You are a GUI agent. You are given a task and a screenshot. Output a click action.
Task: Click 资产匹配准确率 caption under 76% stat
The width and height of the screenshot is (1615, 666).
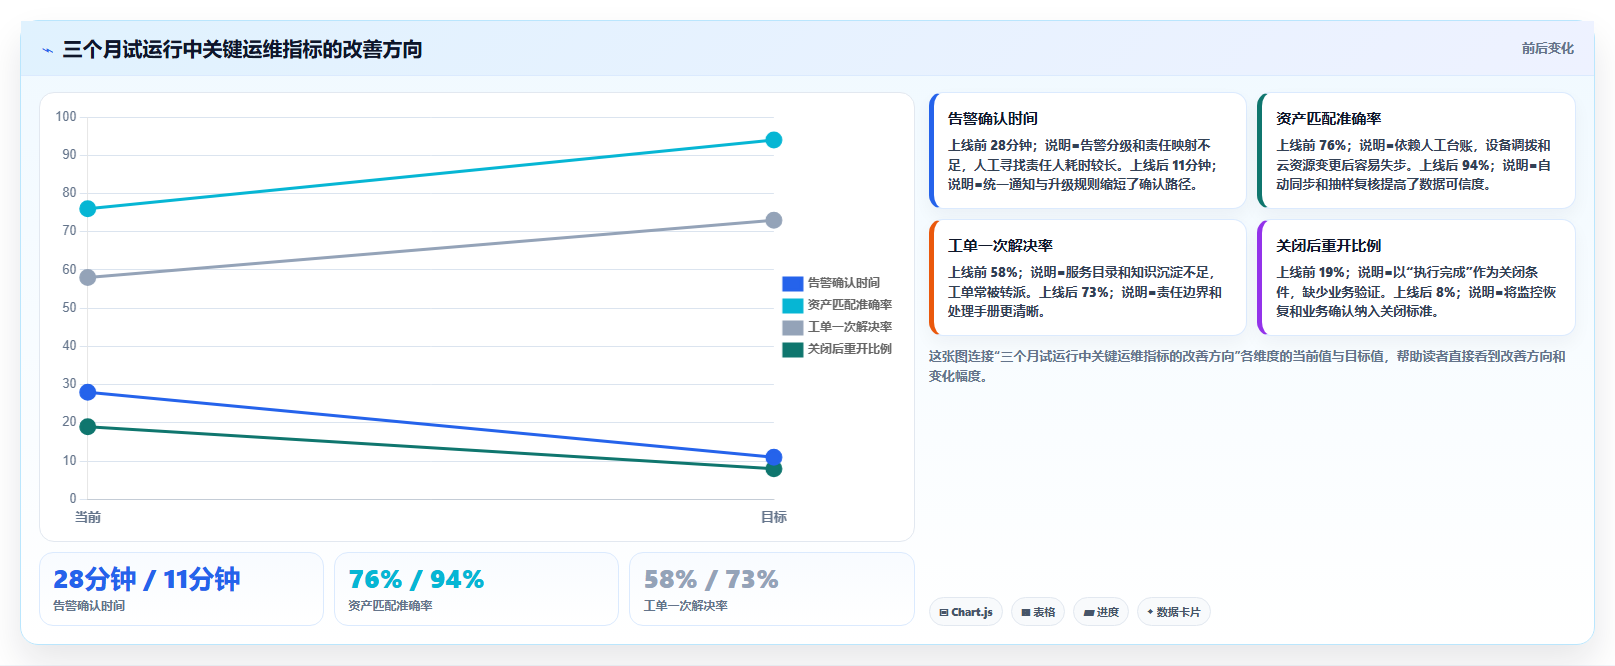[390, 606]
